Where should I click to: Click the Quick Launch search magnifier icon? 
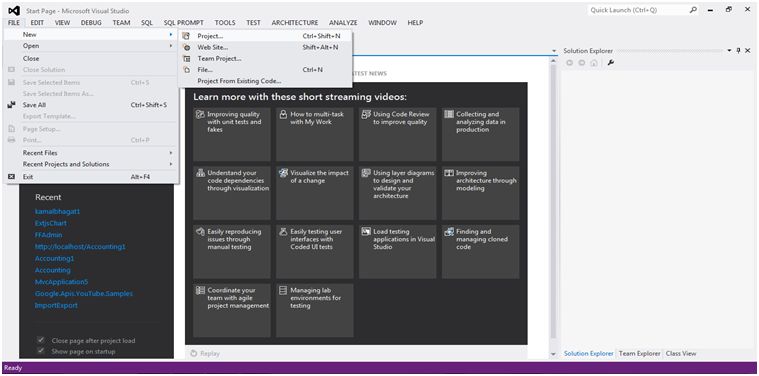(694, 10)
